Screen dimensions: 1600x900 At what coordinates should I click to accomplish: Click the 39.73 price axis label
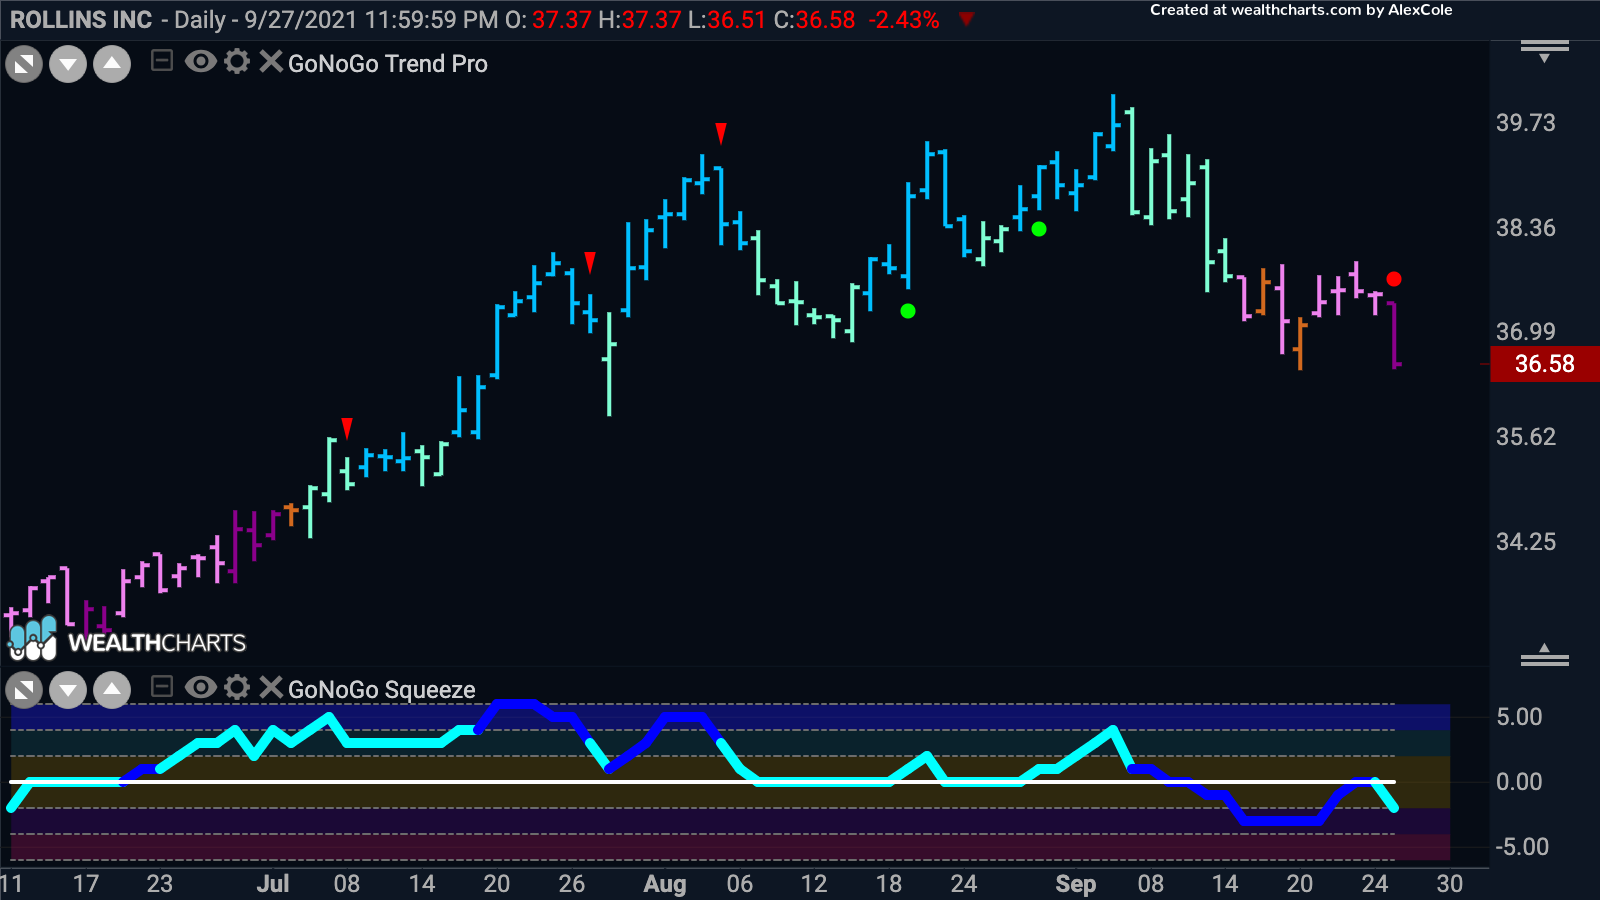(x=1526, y=123)
